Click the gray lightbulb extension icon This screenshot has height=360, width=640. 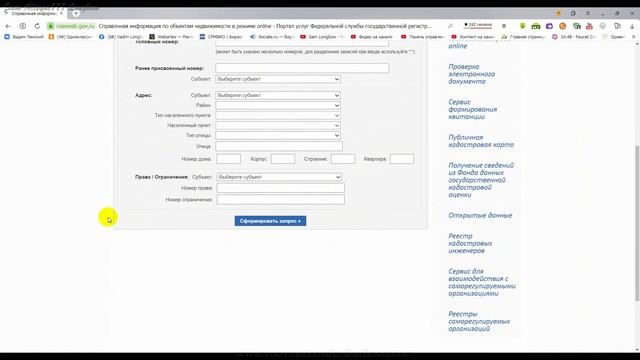point(602,26)
